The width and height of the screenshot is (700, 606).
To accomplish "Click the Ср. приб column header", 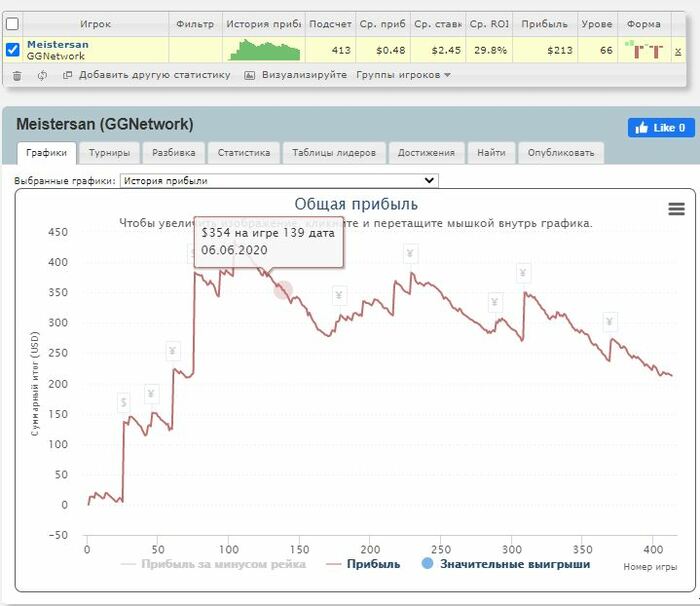I will point(383,24).
